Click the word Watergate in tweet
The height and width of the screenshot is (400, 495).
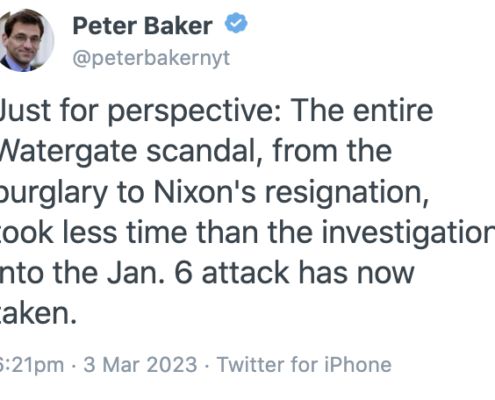(x=68, y=152)
